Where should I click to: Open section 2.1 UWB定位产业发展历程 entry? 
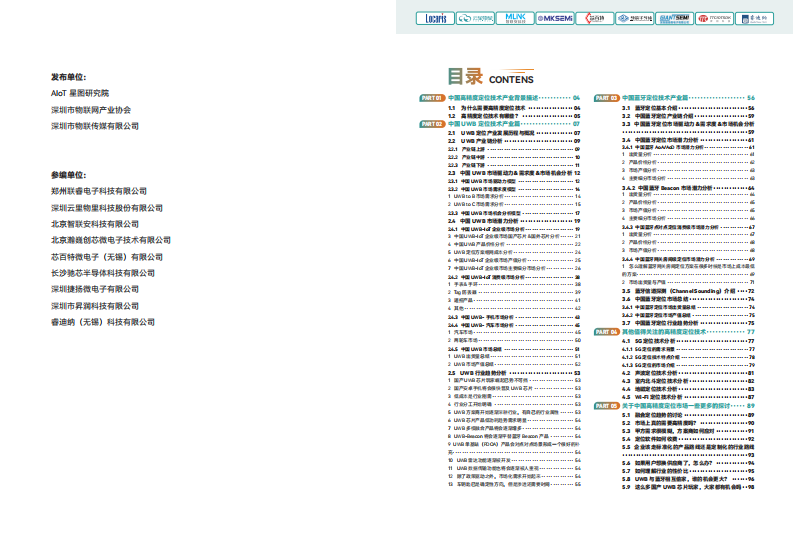tap(505, 132)
